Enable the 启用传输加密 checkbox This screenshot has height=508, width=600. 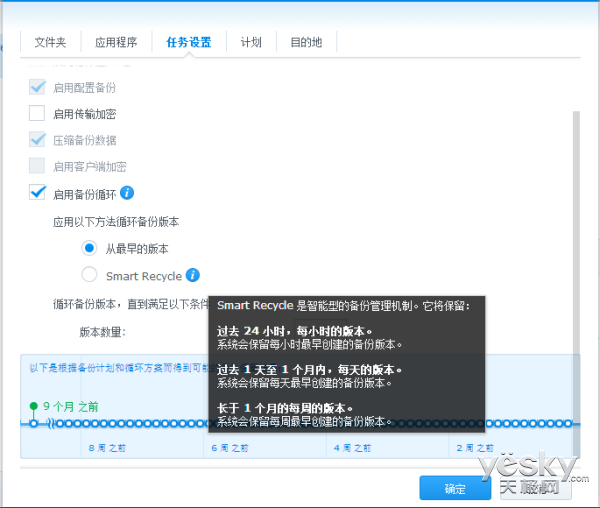click(x=37, y=114)
